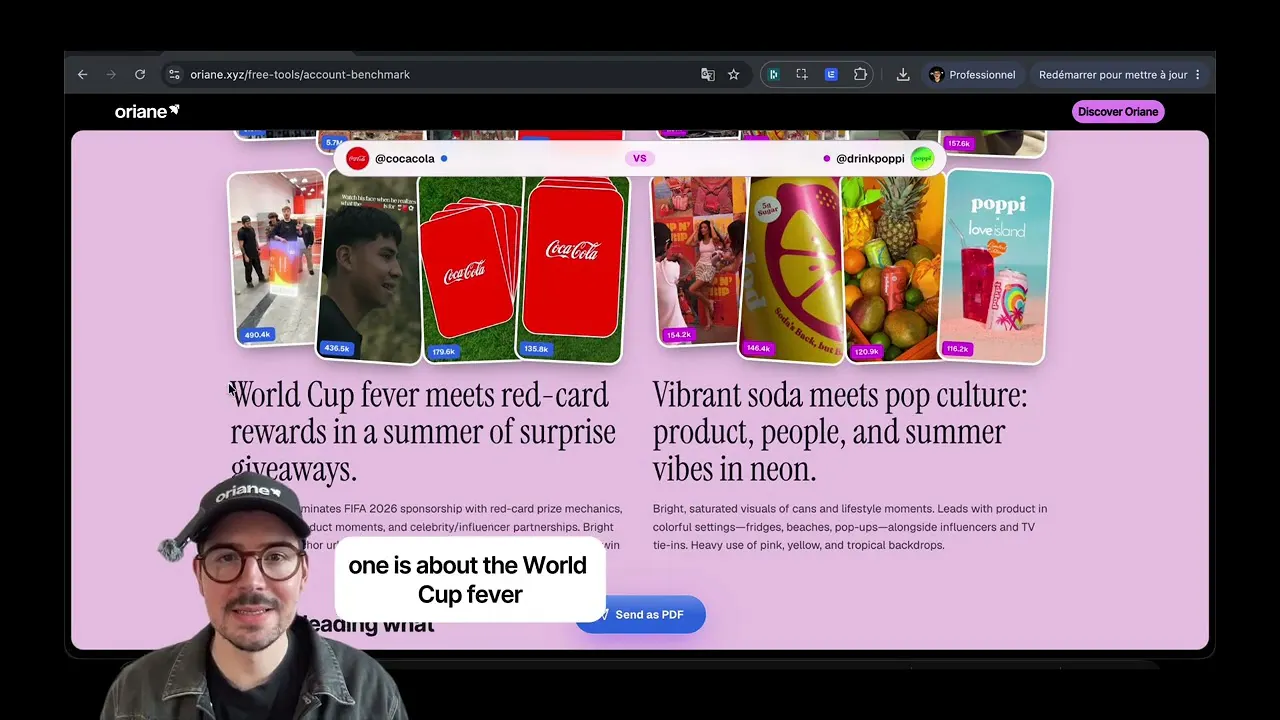The image size is (1280, 720).
Task: Click Redémarrer pour mettre à jour
Action: [1120, 75]
